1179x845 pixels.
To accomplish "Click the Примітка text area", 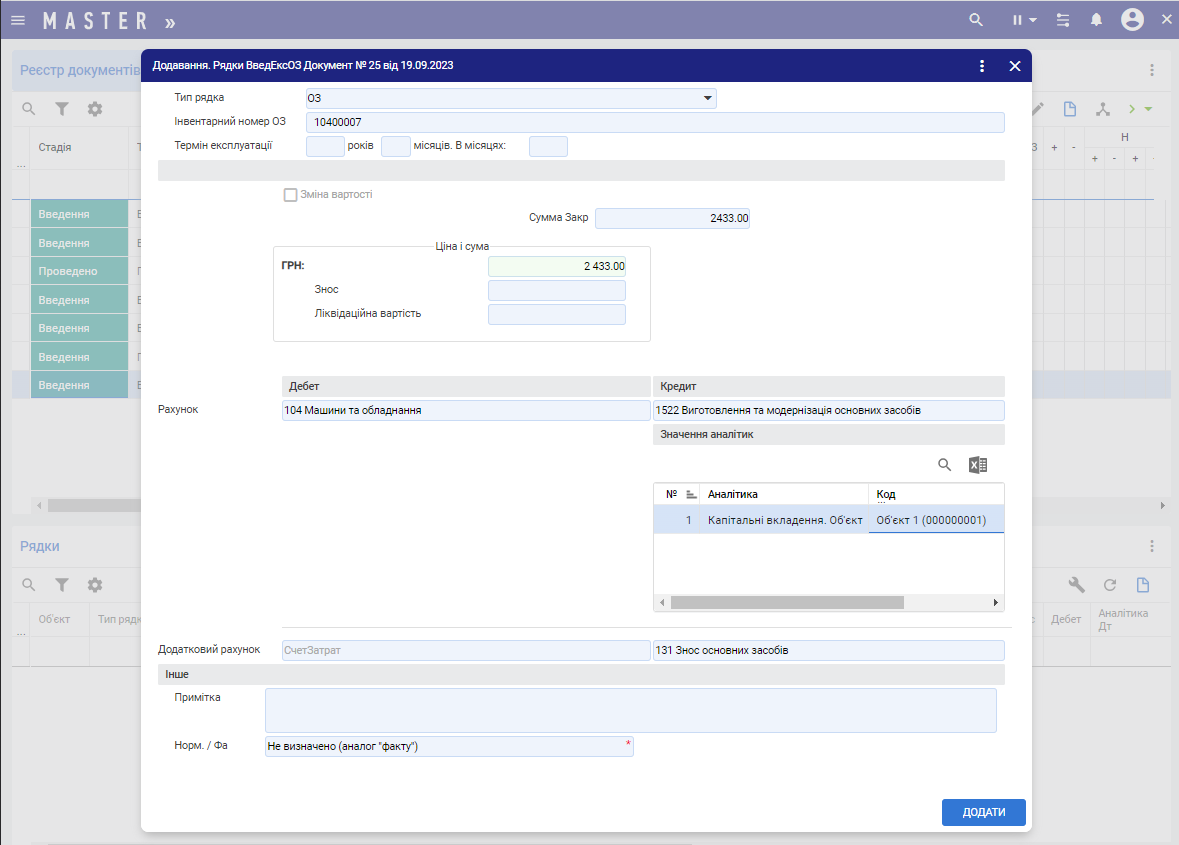I will tap(630, 710).
